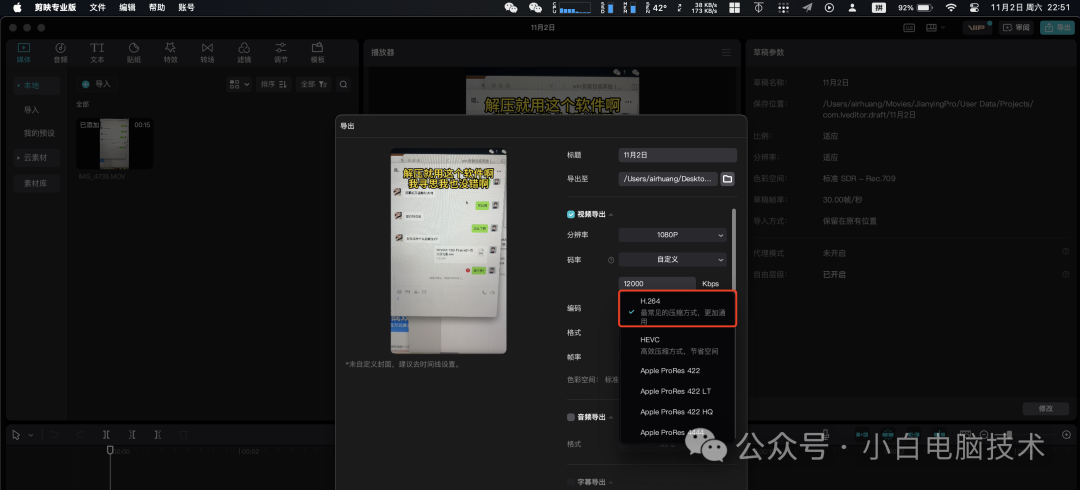Choose HEVC encoding option
Viewport: 1080px width, 490px height.
point(678,345)
